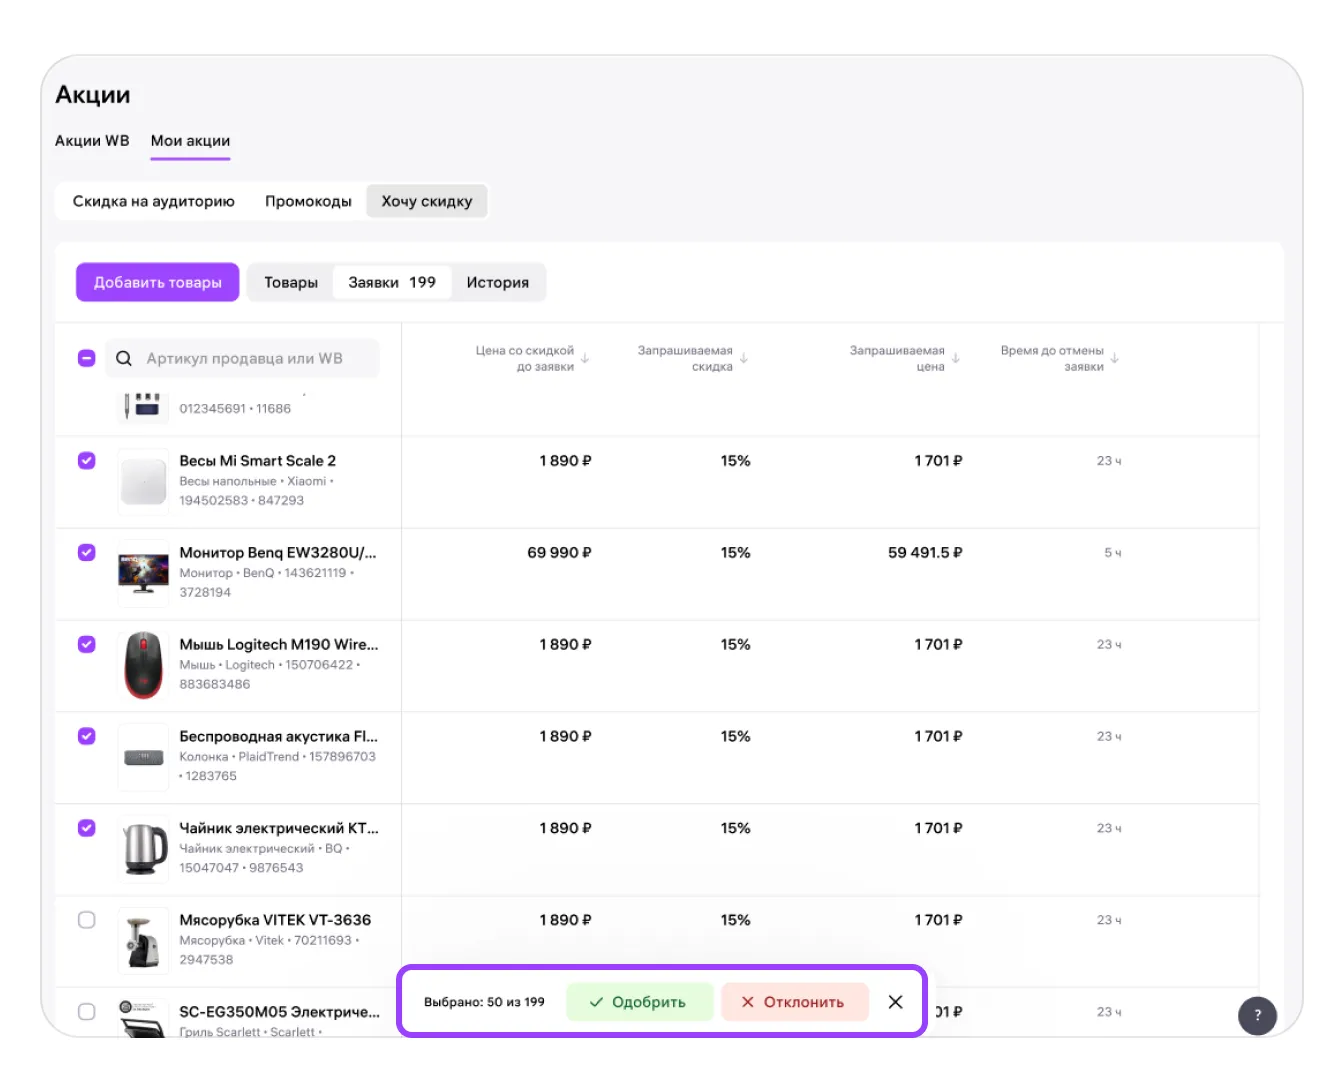Sort by requested discount arrow
Image resolution: width=1344 pixels, height=1092 pixels.
click(744, 358)
